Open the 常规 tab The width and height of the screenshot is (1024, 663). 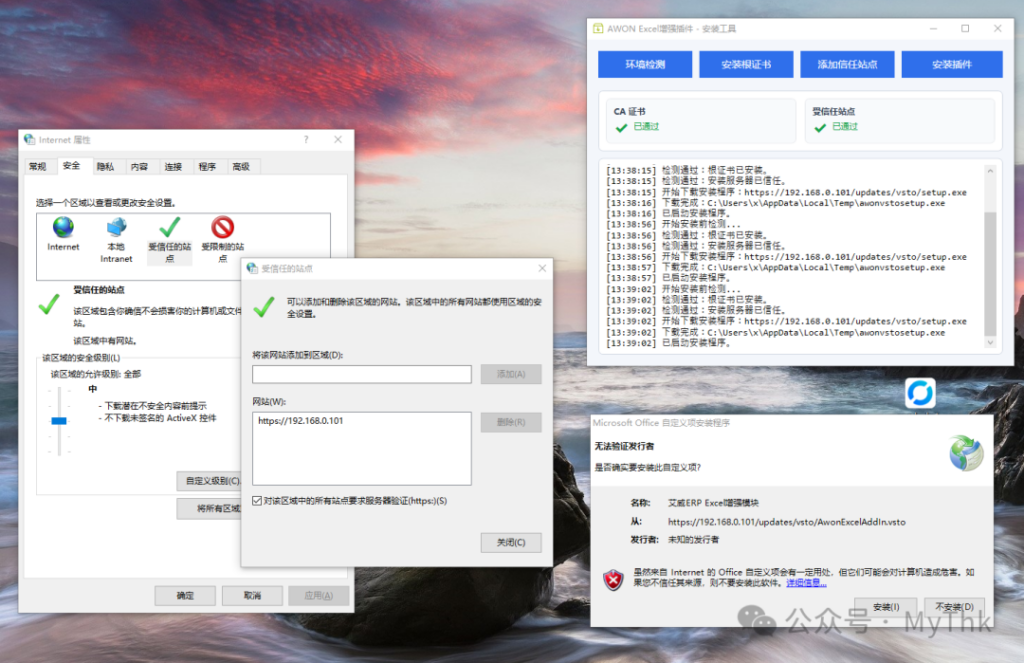point(38,167)
